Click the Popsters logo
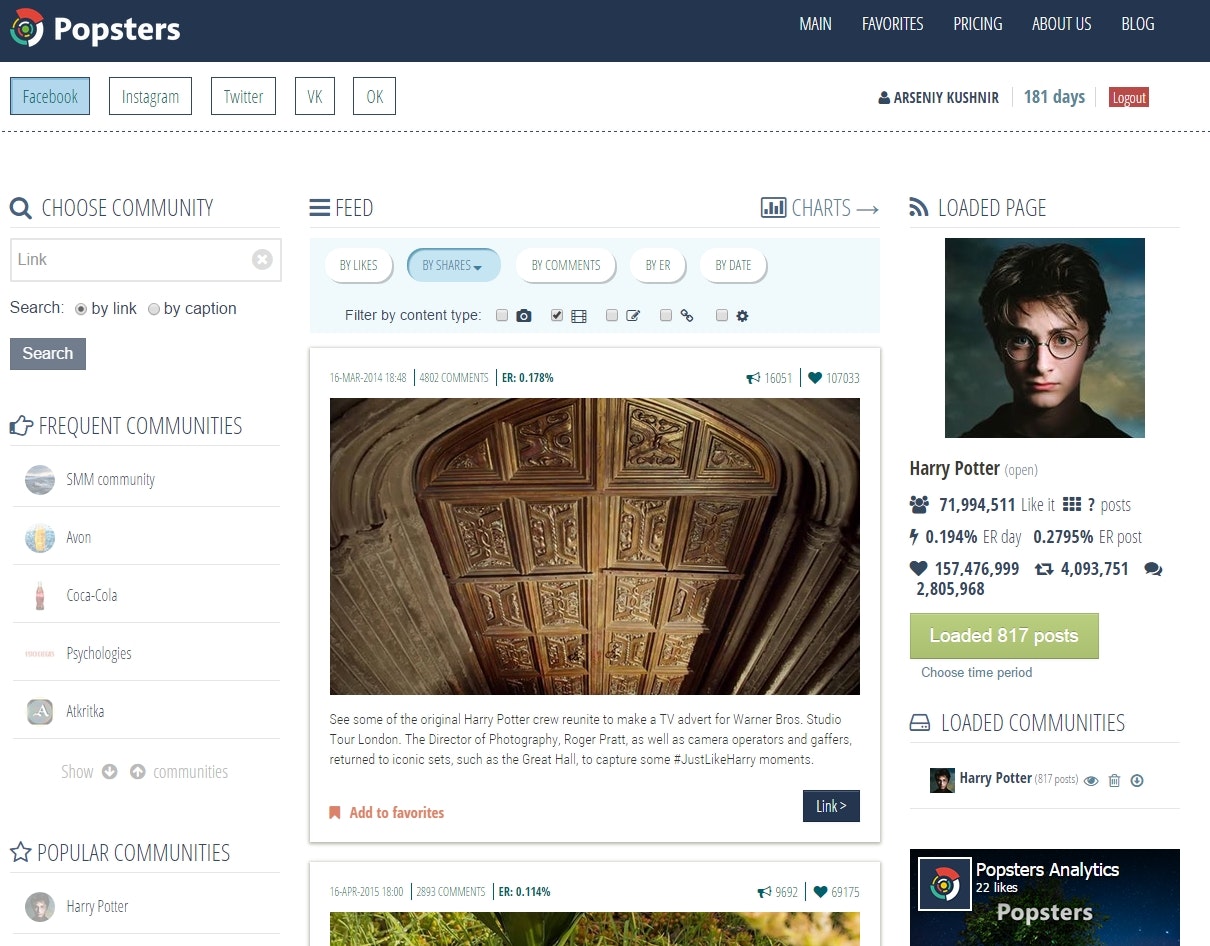 (96, 28)
